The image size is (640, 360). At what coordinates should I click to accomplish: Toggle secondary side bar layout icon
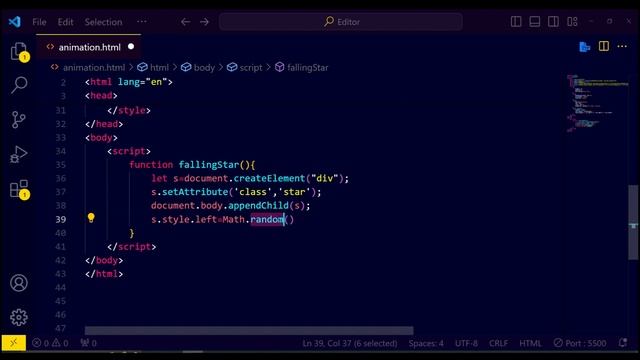[x=553, y=22]
